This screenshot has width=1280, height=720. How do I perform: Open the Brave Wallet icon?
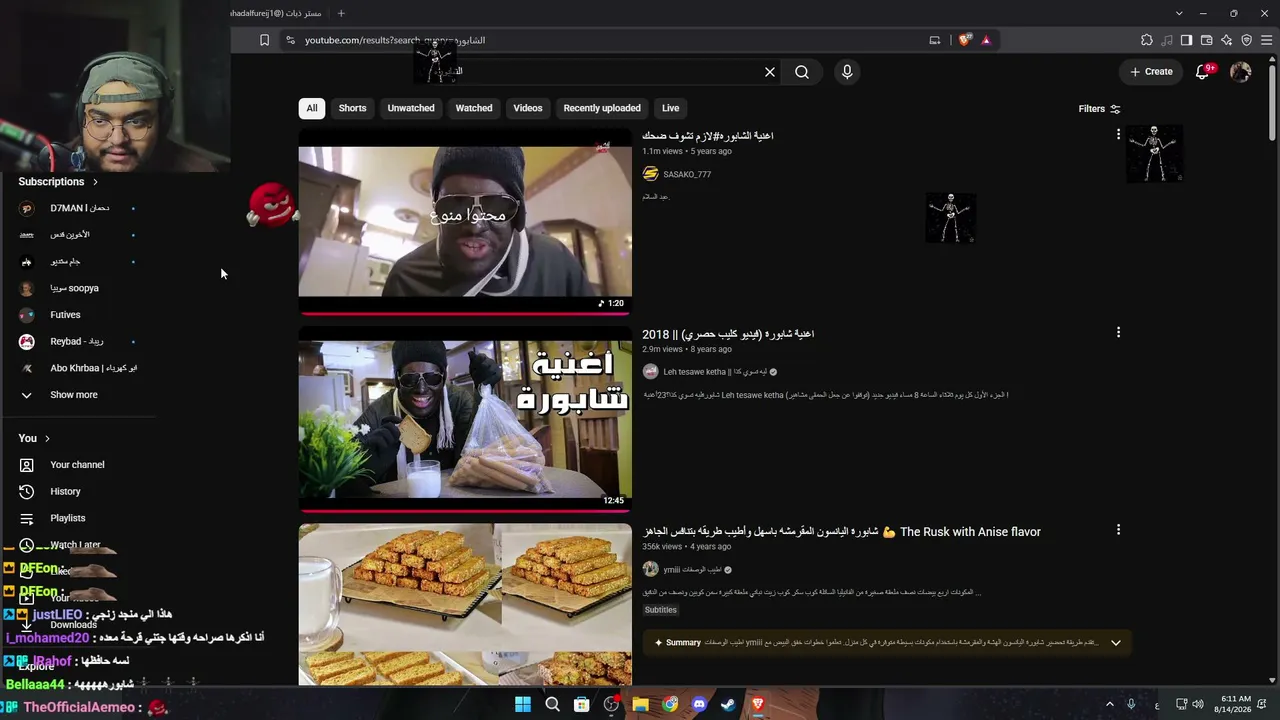pos(1207,40)
